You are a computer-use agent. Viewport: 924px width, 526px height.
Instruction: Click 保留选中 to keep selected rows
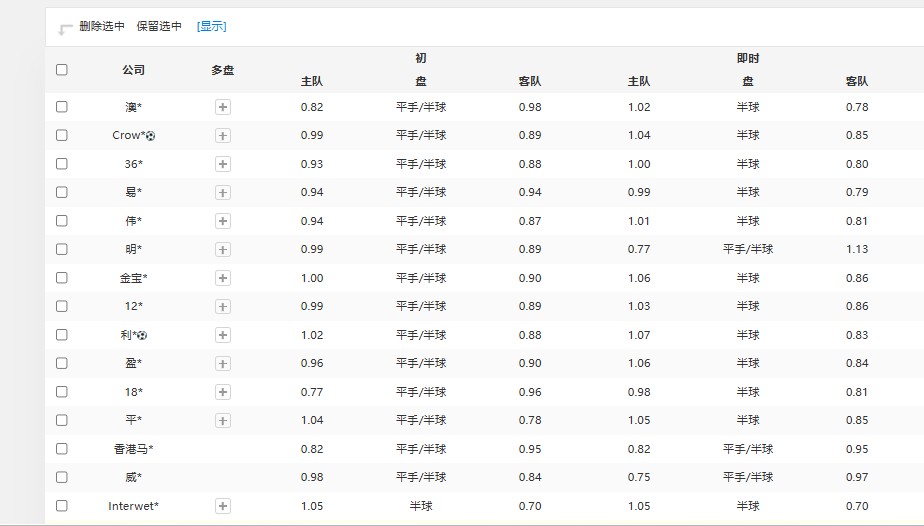pos(159,27)
